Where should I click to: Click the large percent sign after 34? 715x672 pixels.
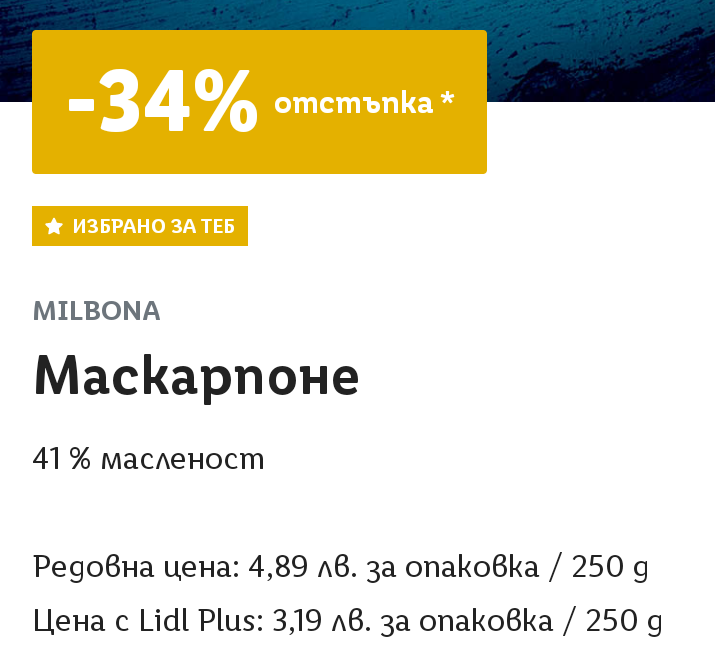228,103
